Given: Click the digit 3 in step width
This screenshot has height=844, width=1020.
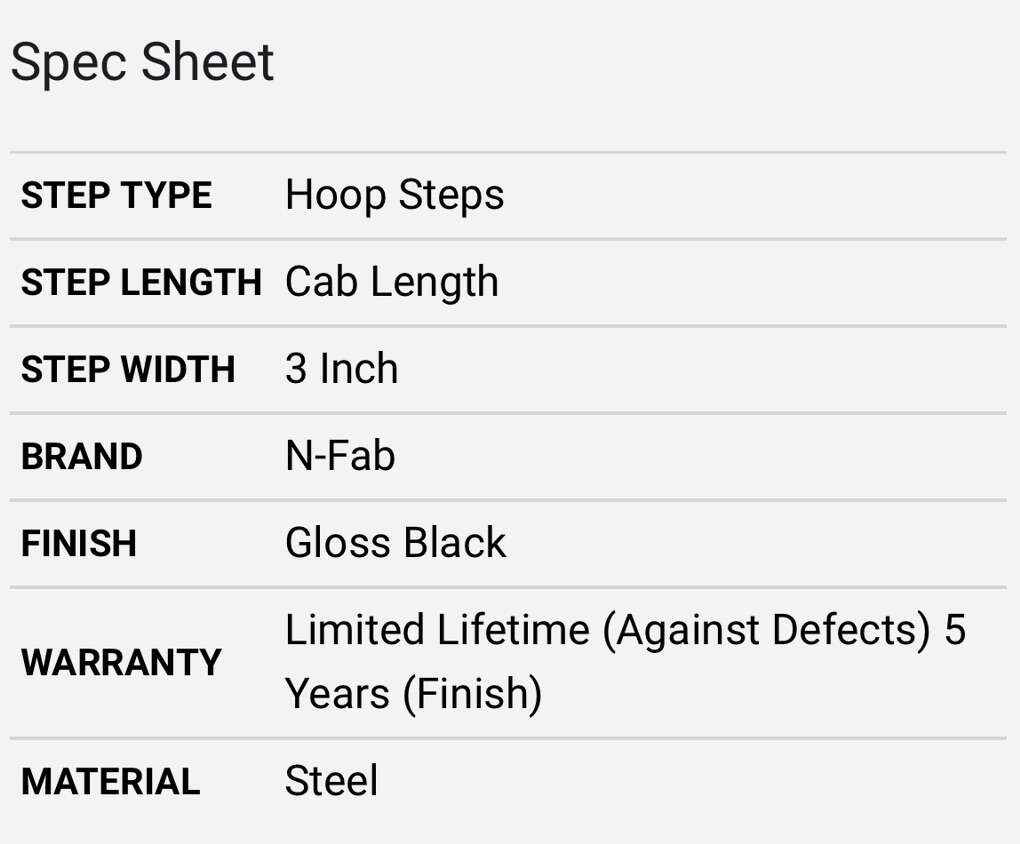Looking at the screenshot, I should [x=296, y=369].
